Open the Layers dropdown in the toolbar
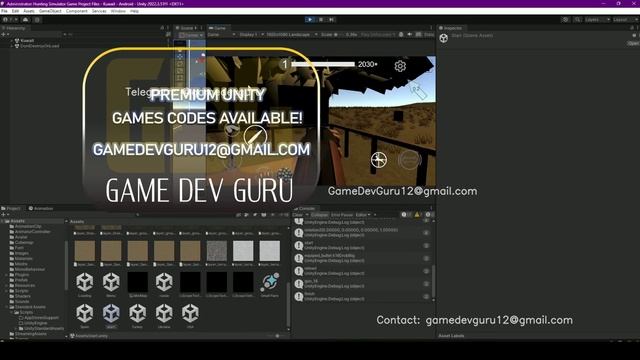 [597, 20]
